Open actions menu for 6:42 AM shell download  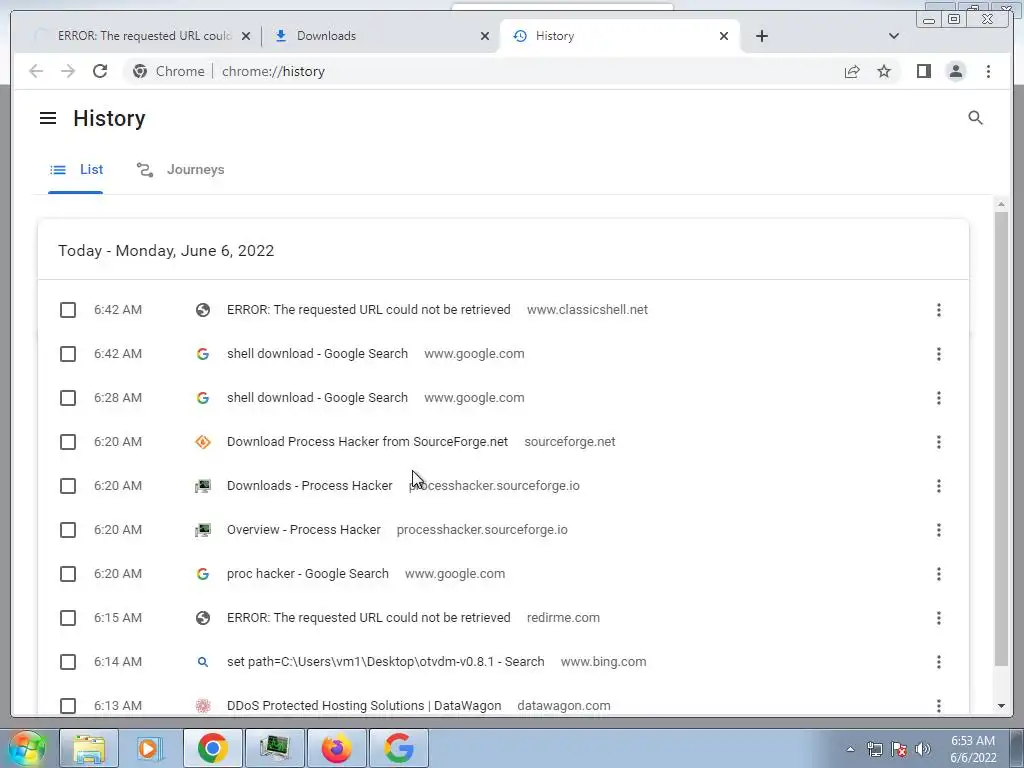(x=938, y=354)
